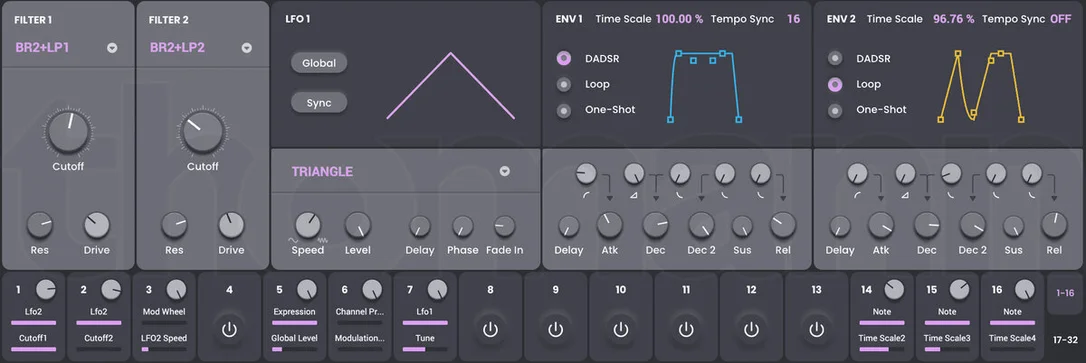Screen dimensions: 1086x363
Task: Open slot 5 source Expression
Action: tap(294, 312)
